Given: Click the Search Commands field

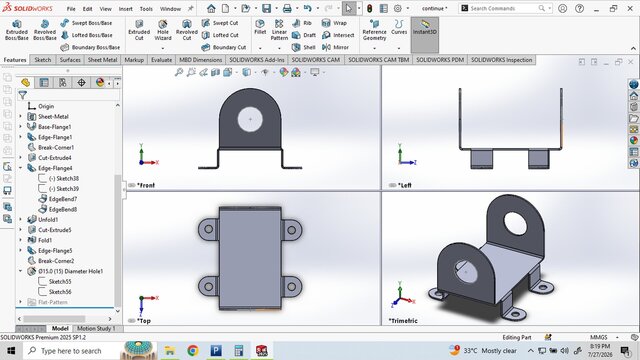Looking at the screenshot, I should tap(503, 9).
